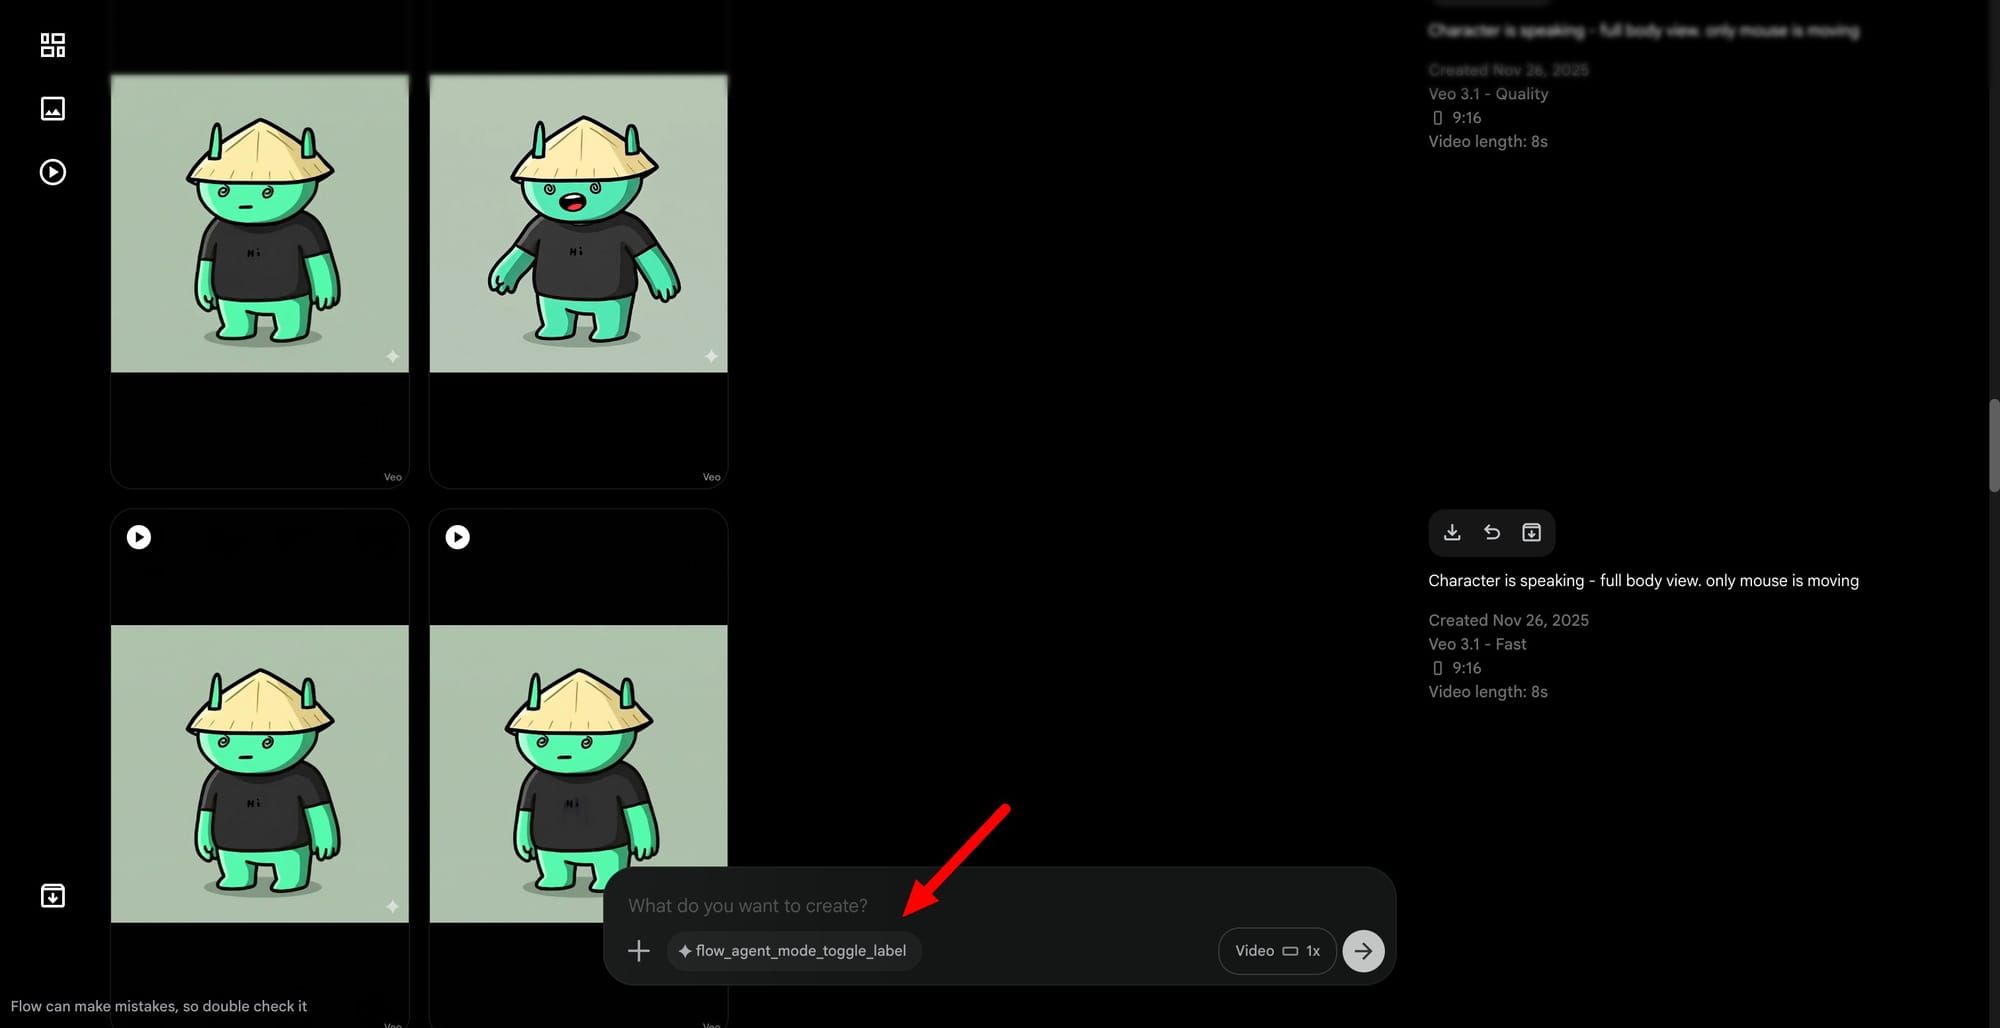The height and width of the screenshot is (1028, 2000).
Task: Click the save-to-collection icon beside reuse prompt
Action: tap(1531, 532)
